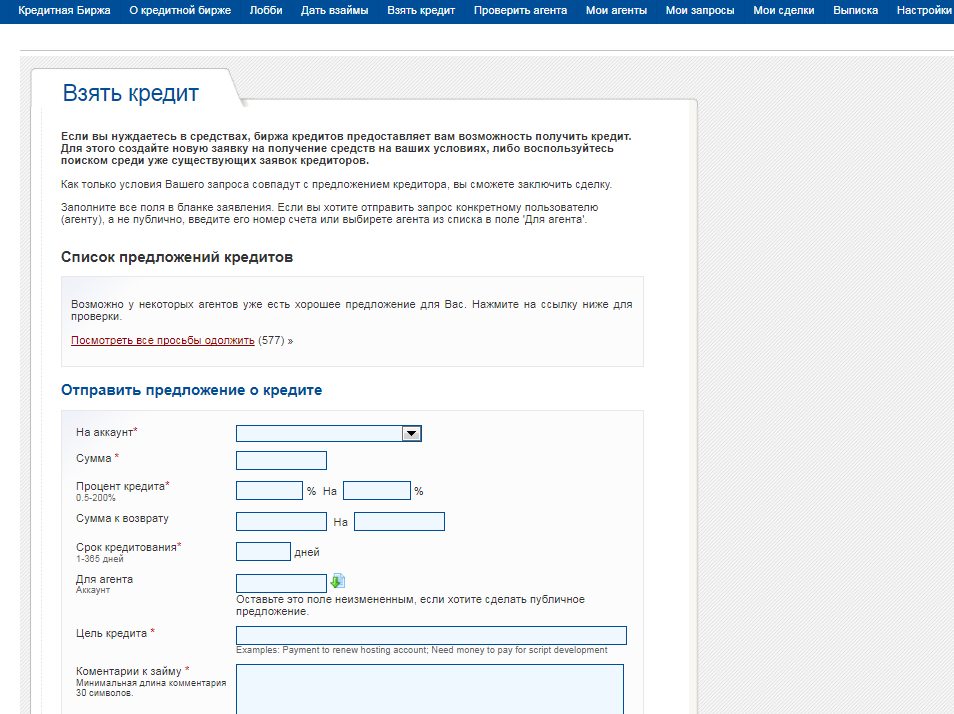Screen dimensions: 954x714
Task: Click the first Процент кредита percent field
Action: tap(269, 491)
